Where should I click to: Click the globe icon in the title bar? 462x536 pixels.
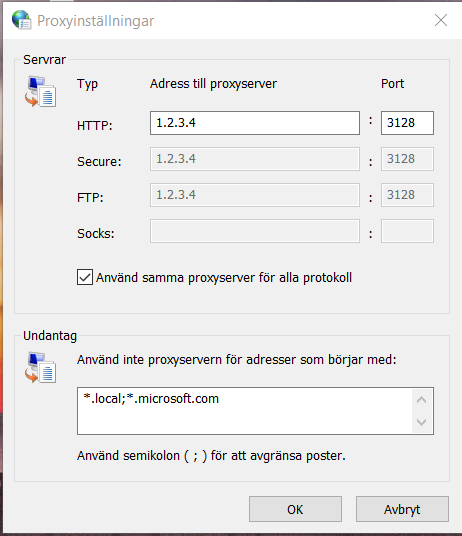coord(22,20)
